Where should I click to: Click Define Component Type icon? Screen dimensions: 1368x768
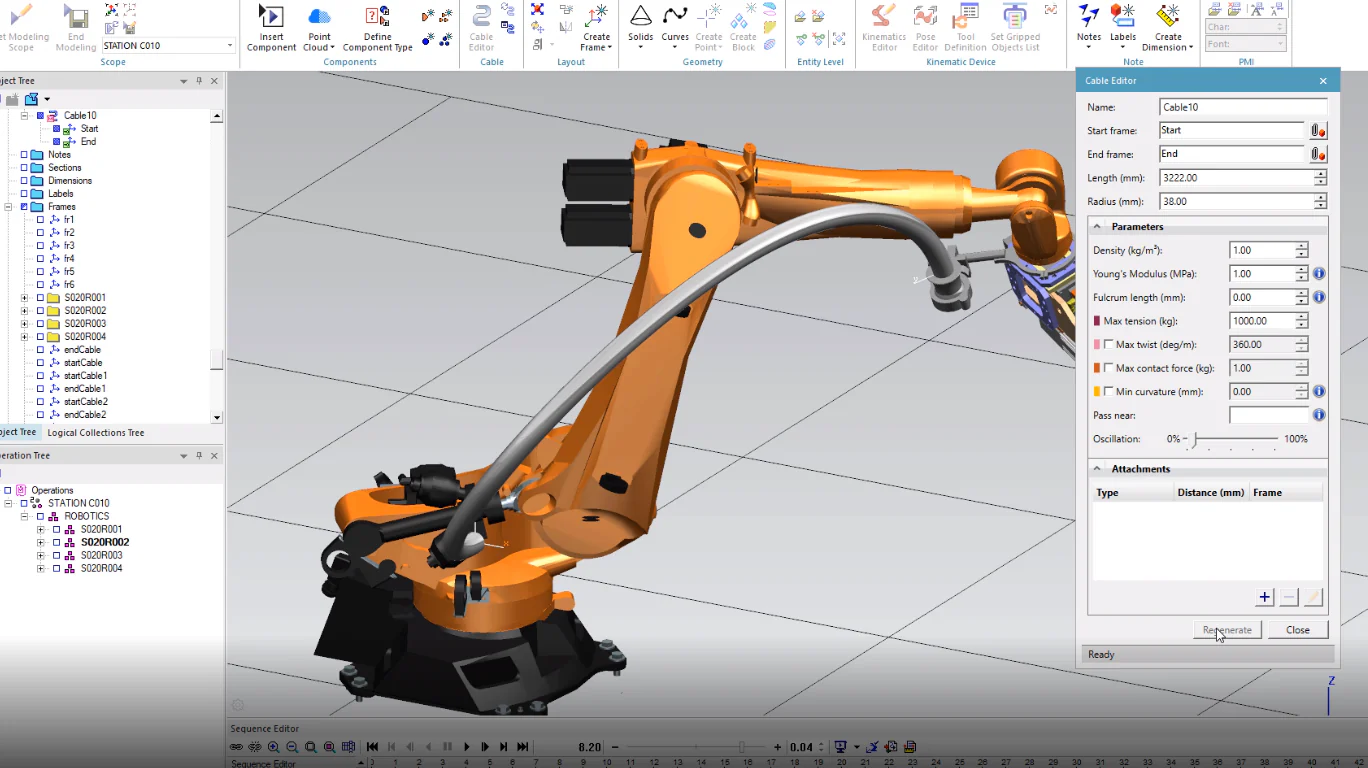coord(377,17)
